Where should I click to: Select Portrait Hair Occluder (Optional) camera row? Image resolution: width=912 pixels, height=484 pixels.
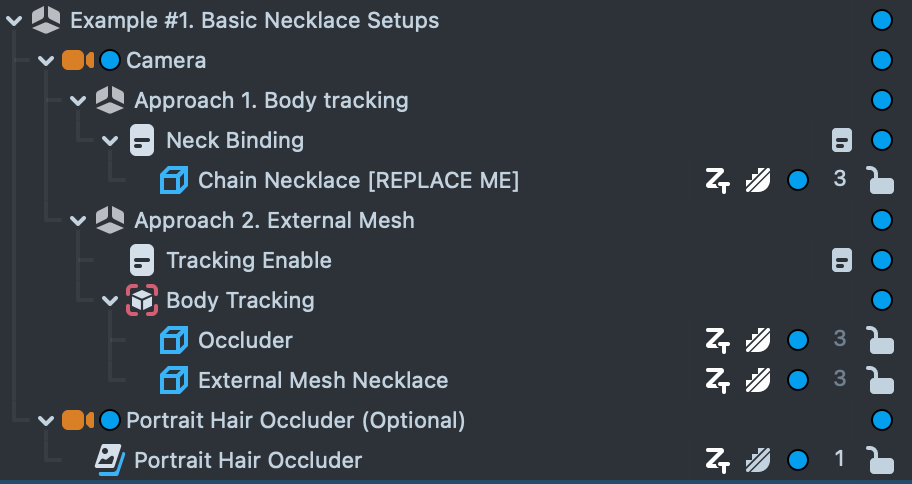295,420
